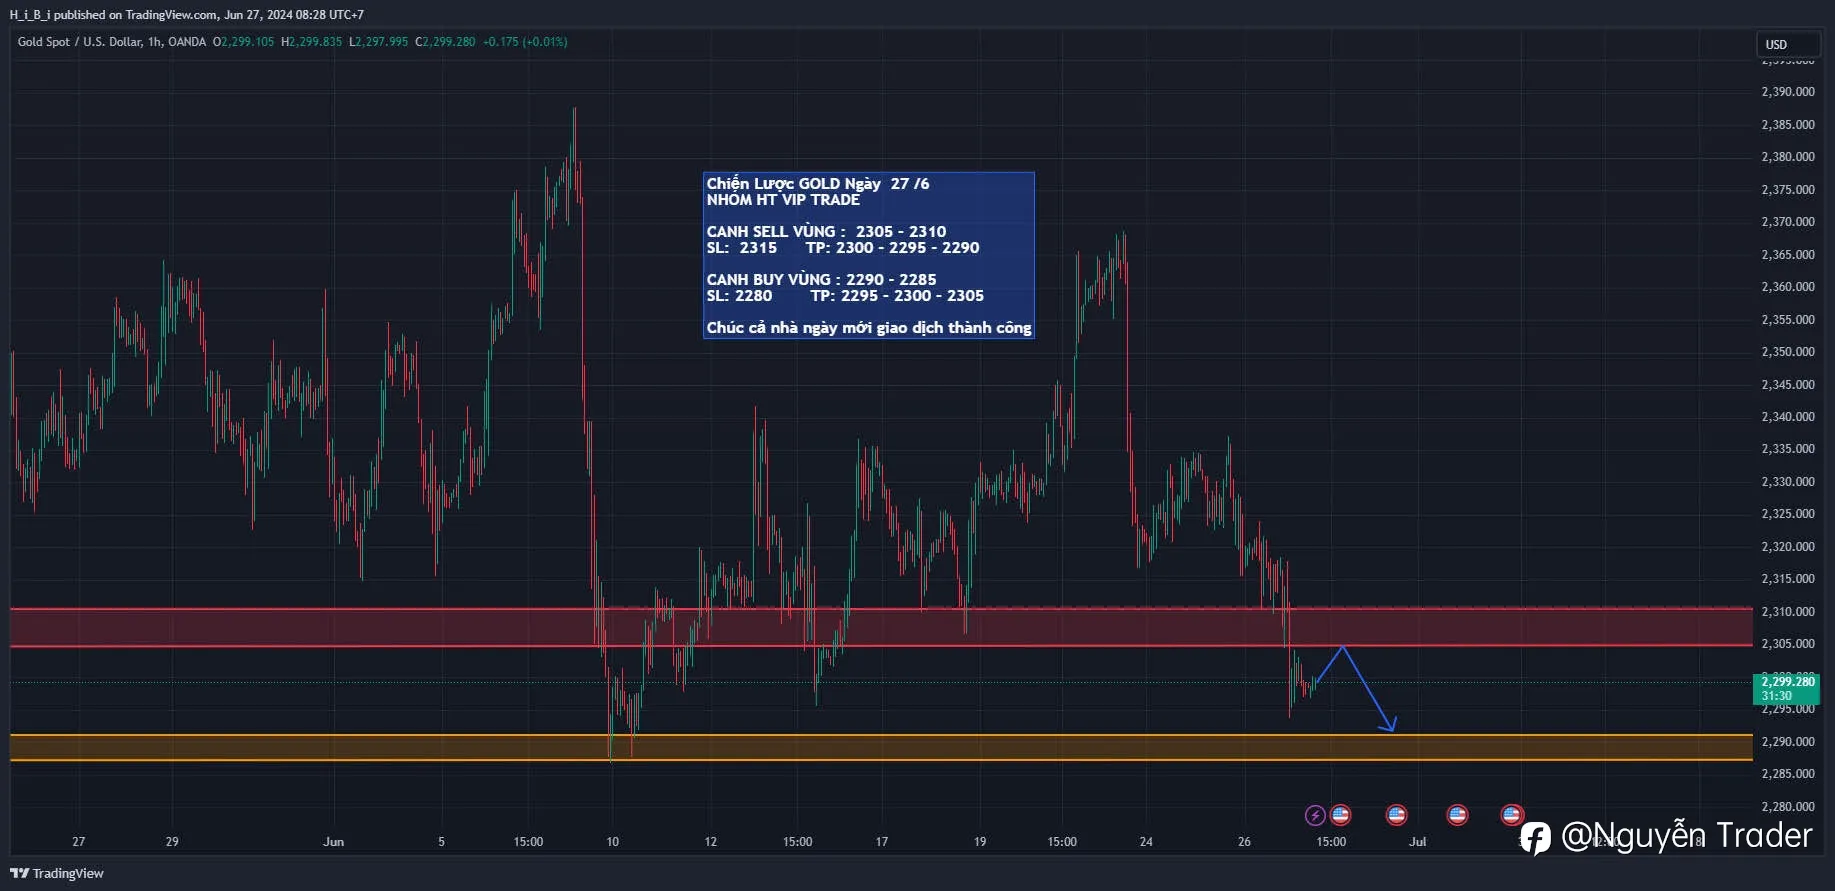This screenshot has height=891, width=1835.
Task: Click the 2,350.000 price axis label
Action: 1788,352
